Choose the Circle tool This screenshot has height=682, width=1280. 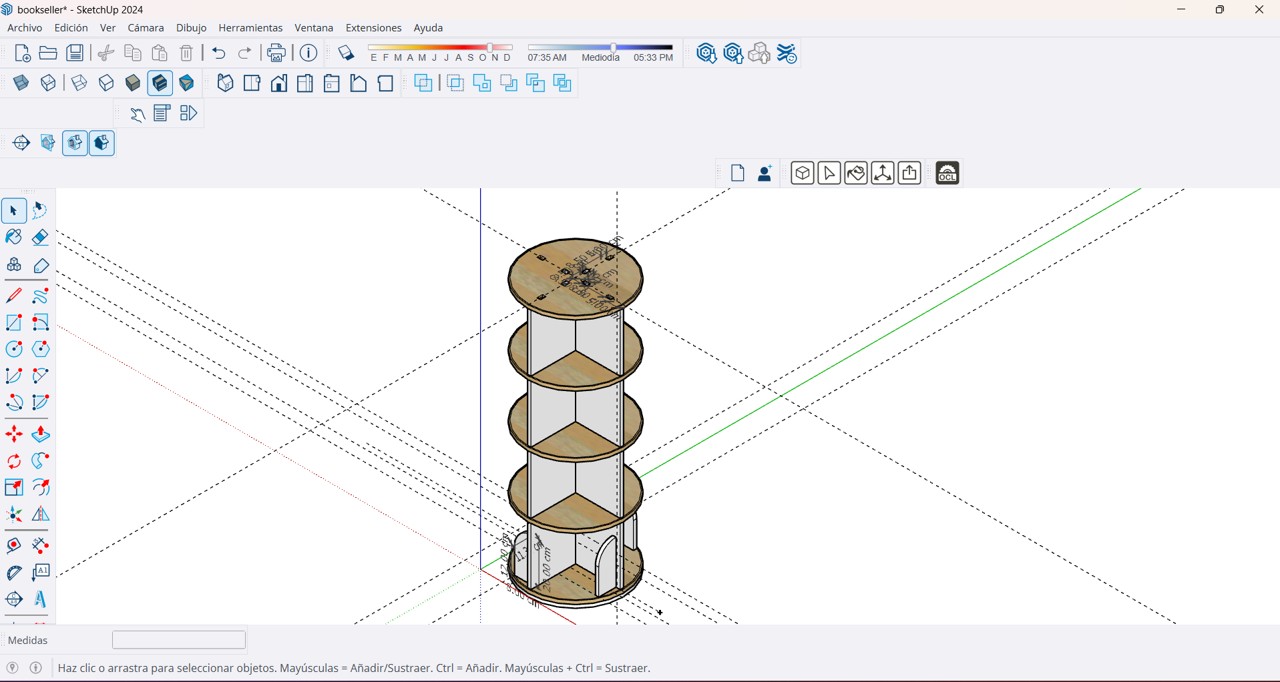click(14, 349)
